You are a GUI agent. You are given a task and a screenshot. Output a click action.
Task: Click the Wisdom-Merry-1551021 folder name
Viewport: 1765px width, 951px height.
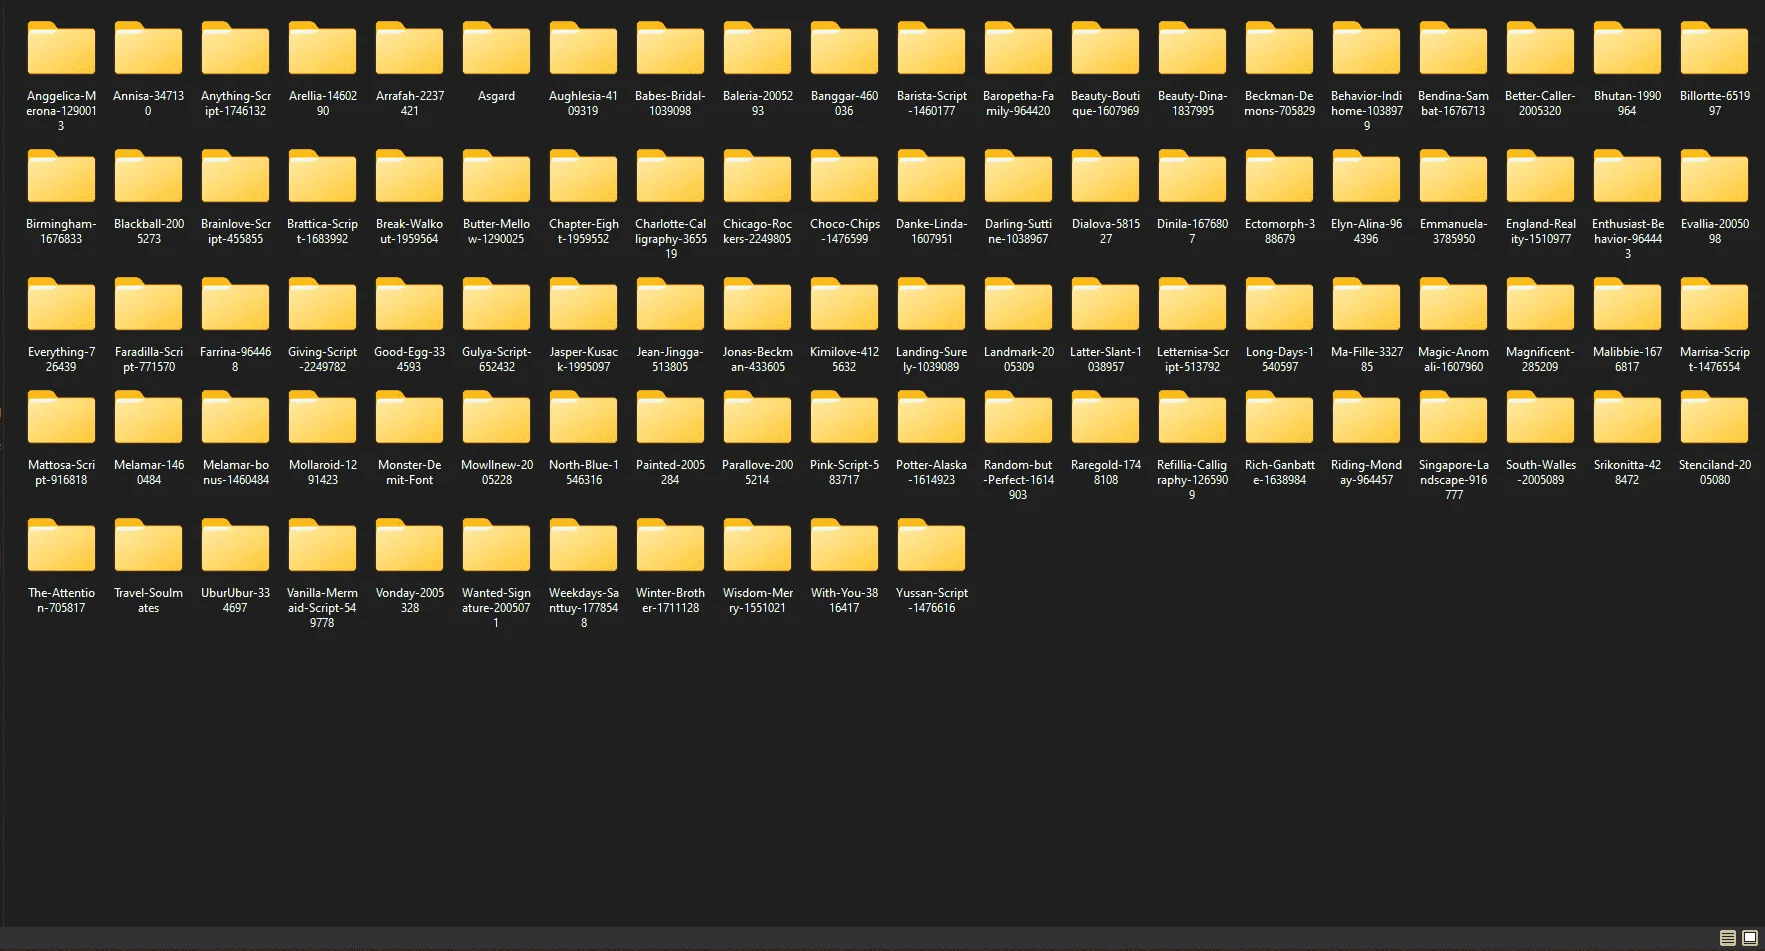pyautogui.click(x=757, y=600)
